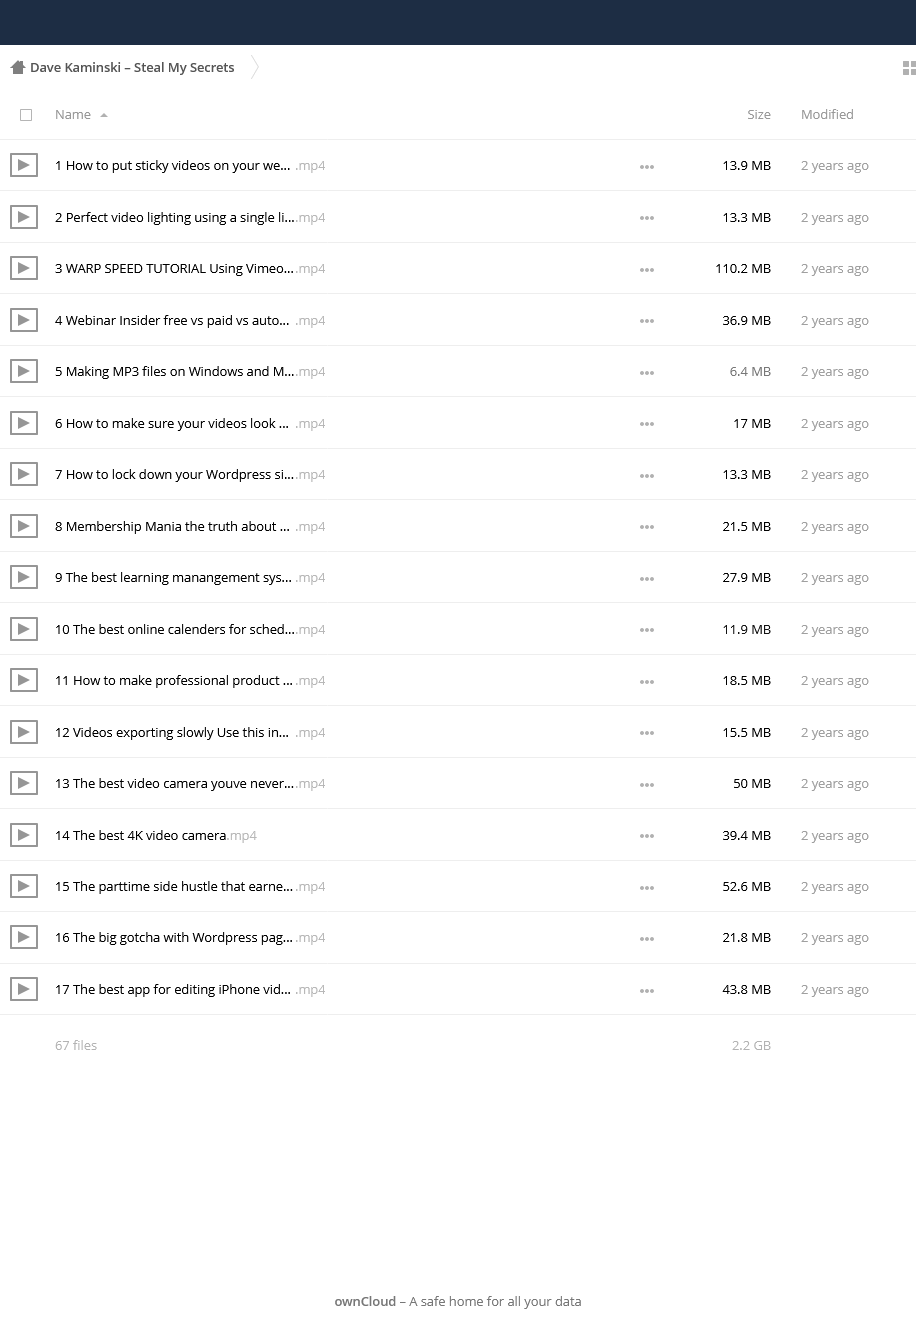Image resolution: width=916 pixels, height=1332 pixels.
Task: Open Dave Kaminski – Steal My Secrets breadcrumb
Action: [x=132, y=67]
